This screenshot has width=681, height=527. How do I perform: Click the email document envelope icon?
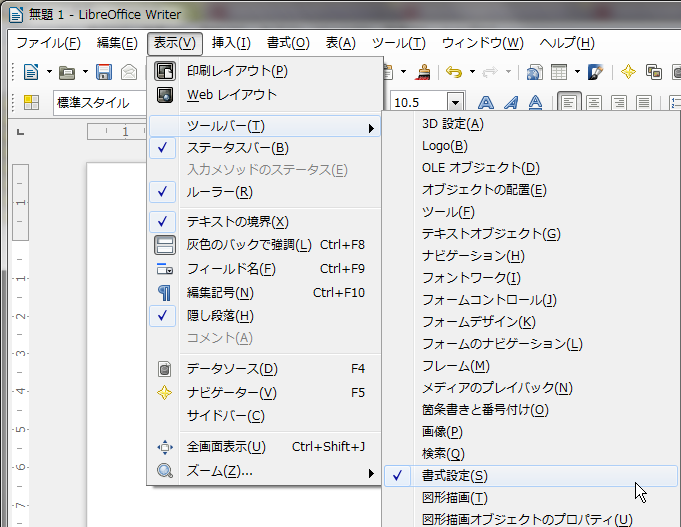point(129,72)
